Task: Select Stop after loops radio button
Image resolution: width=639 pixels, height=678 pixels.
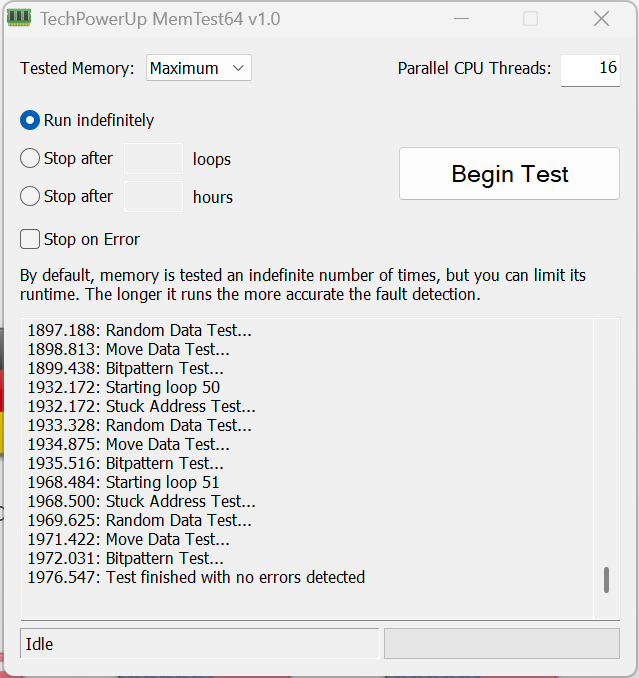Action: pyautogui.click(x=30, y=158)
